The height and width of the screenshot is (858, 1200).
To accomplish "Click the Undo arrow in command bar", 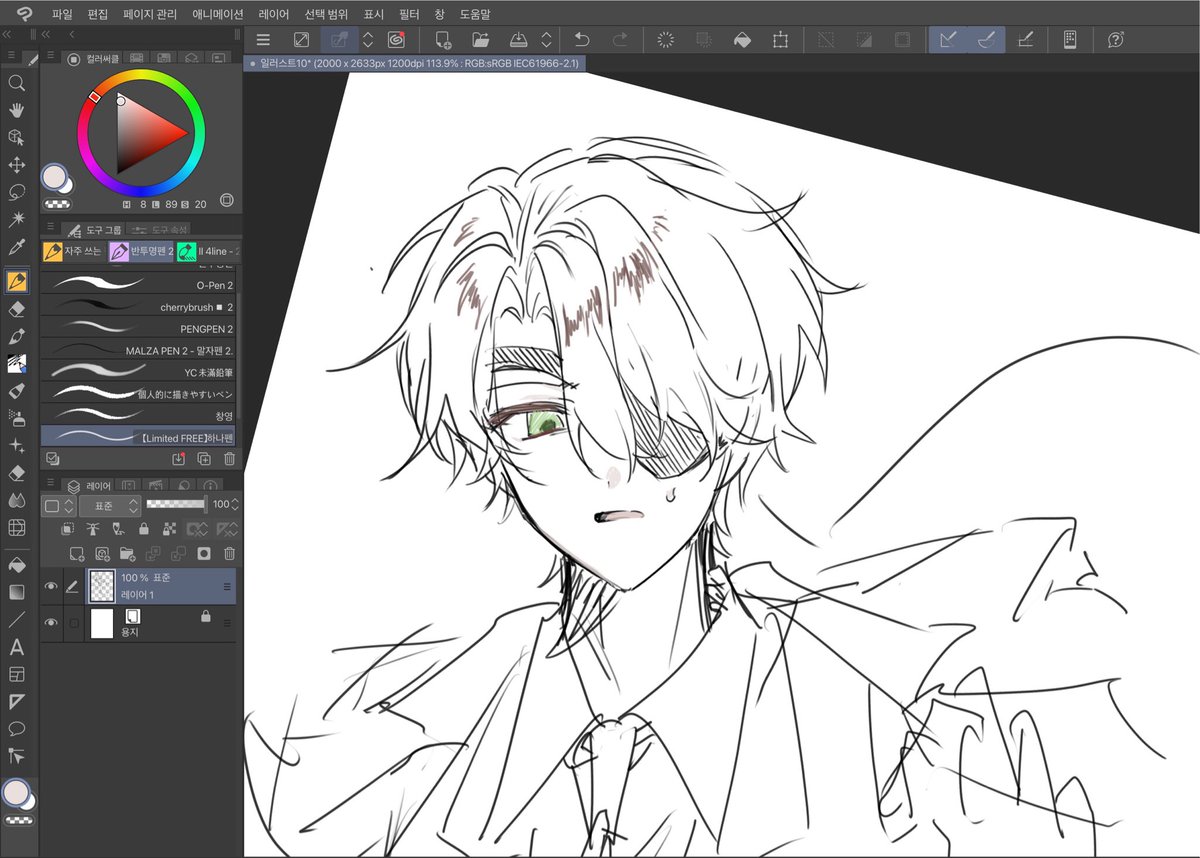I will pyautogui.click(x=582, y=40).
